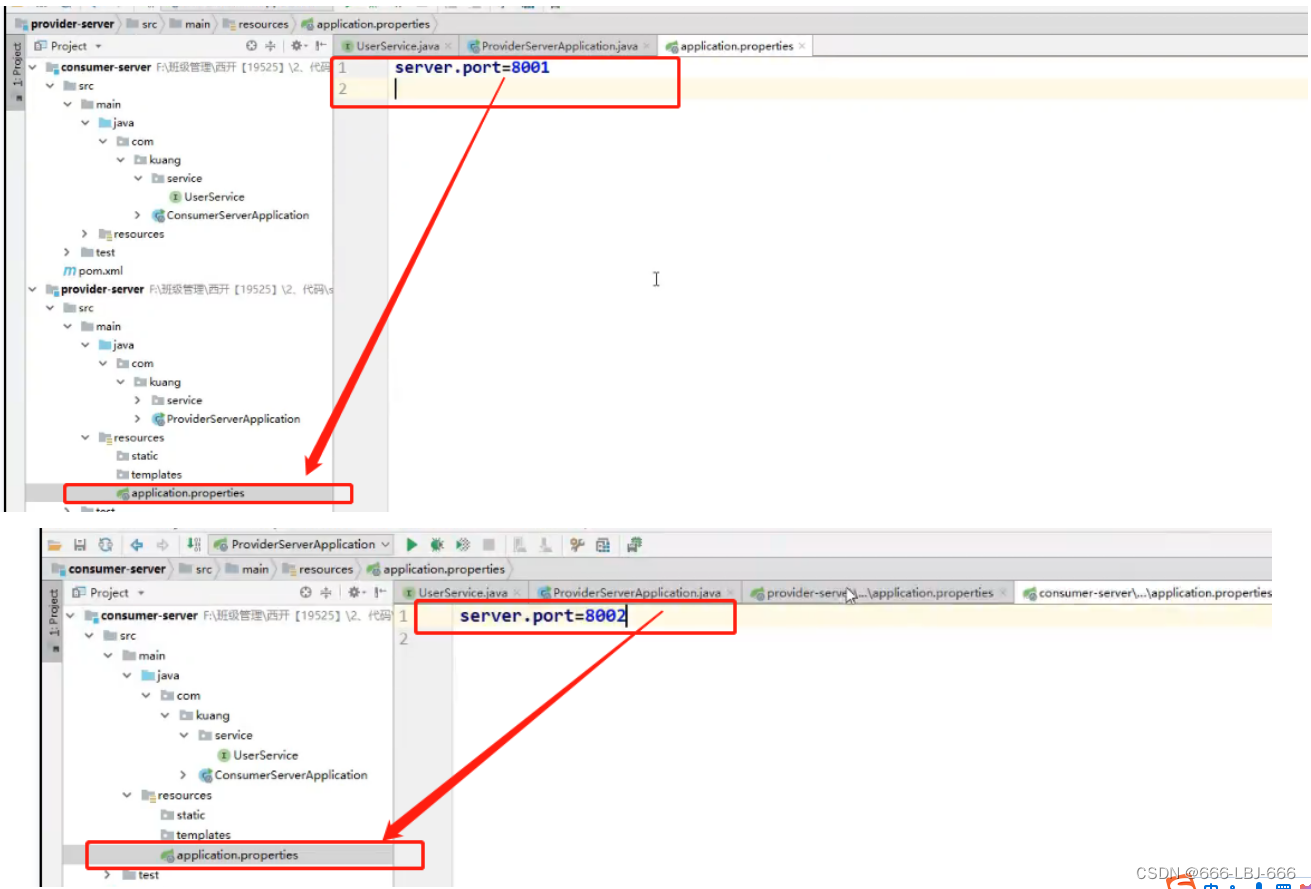Image resolution: width=1311 pixels, height=889 pixels.
Task: Click src breadcrumb in 8001 window
Action: click(140, 24)
